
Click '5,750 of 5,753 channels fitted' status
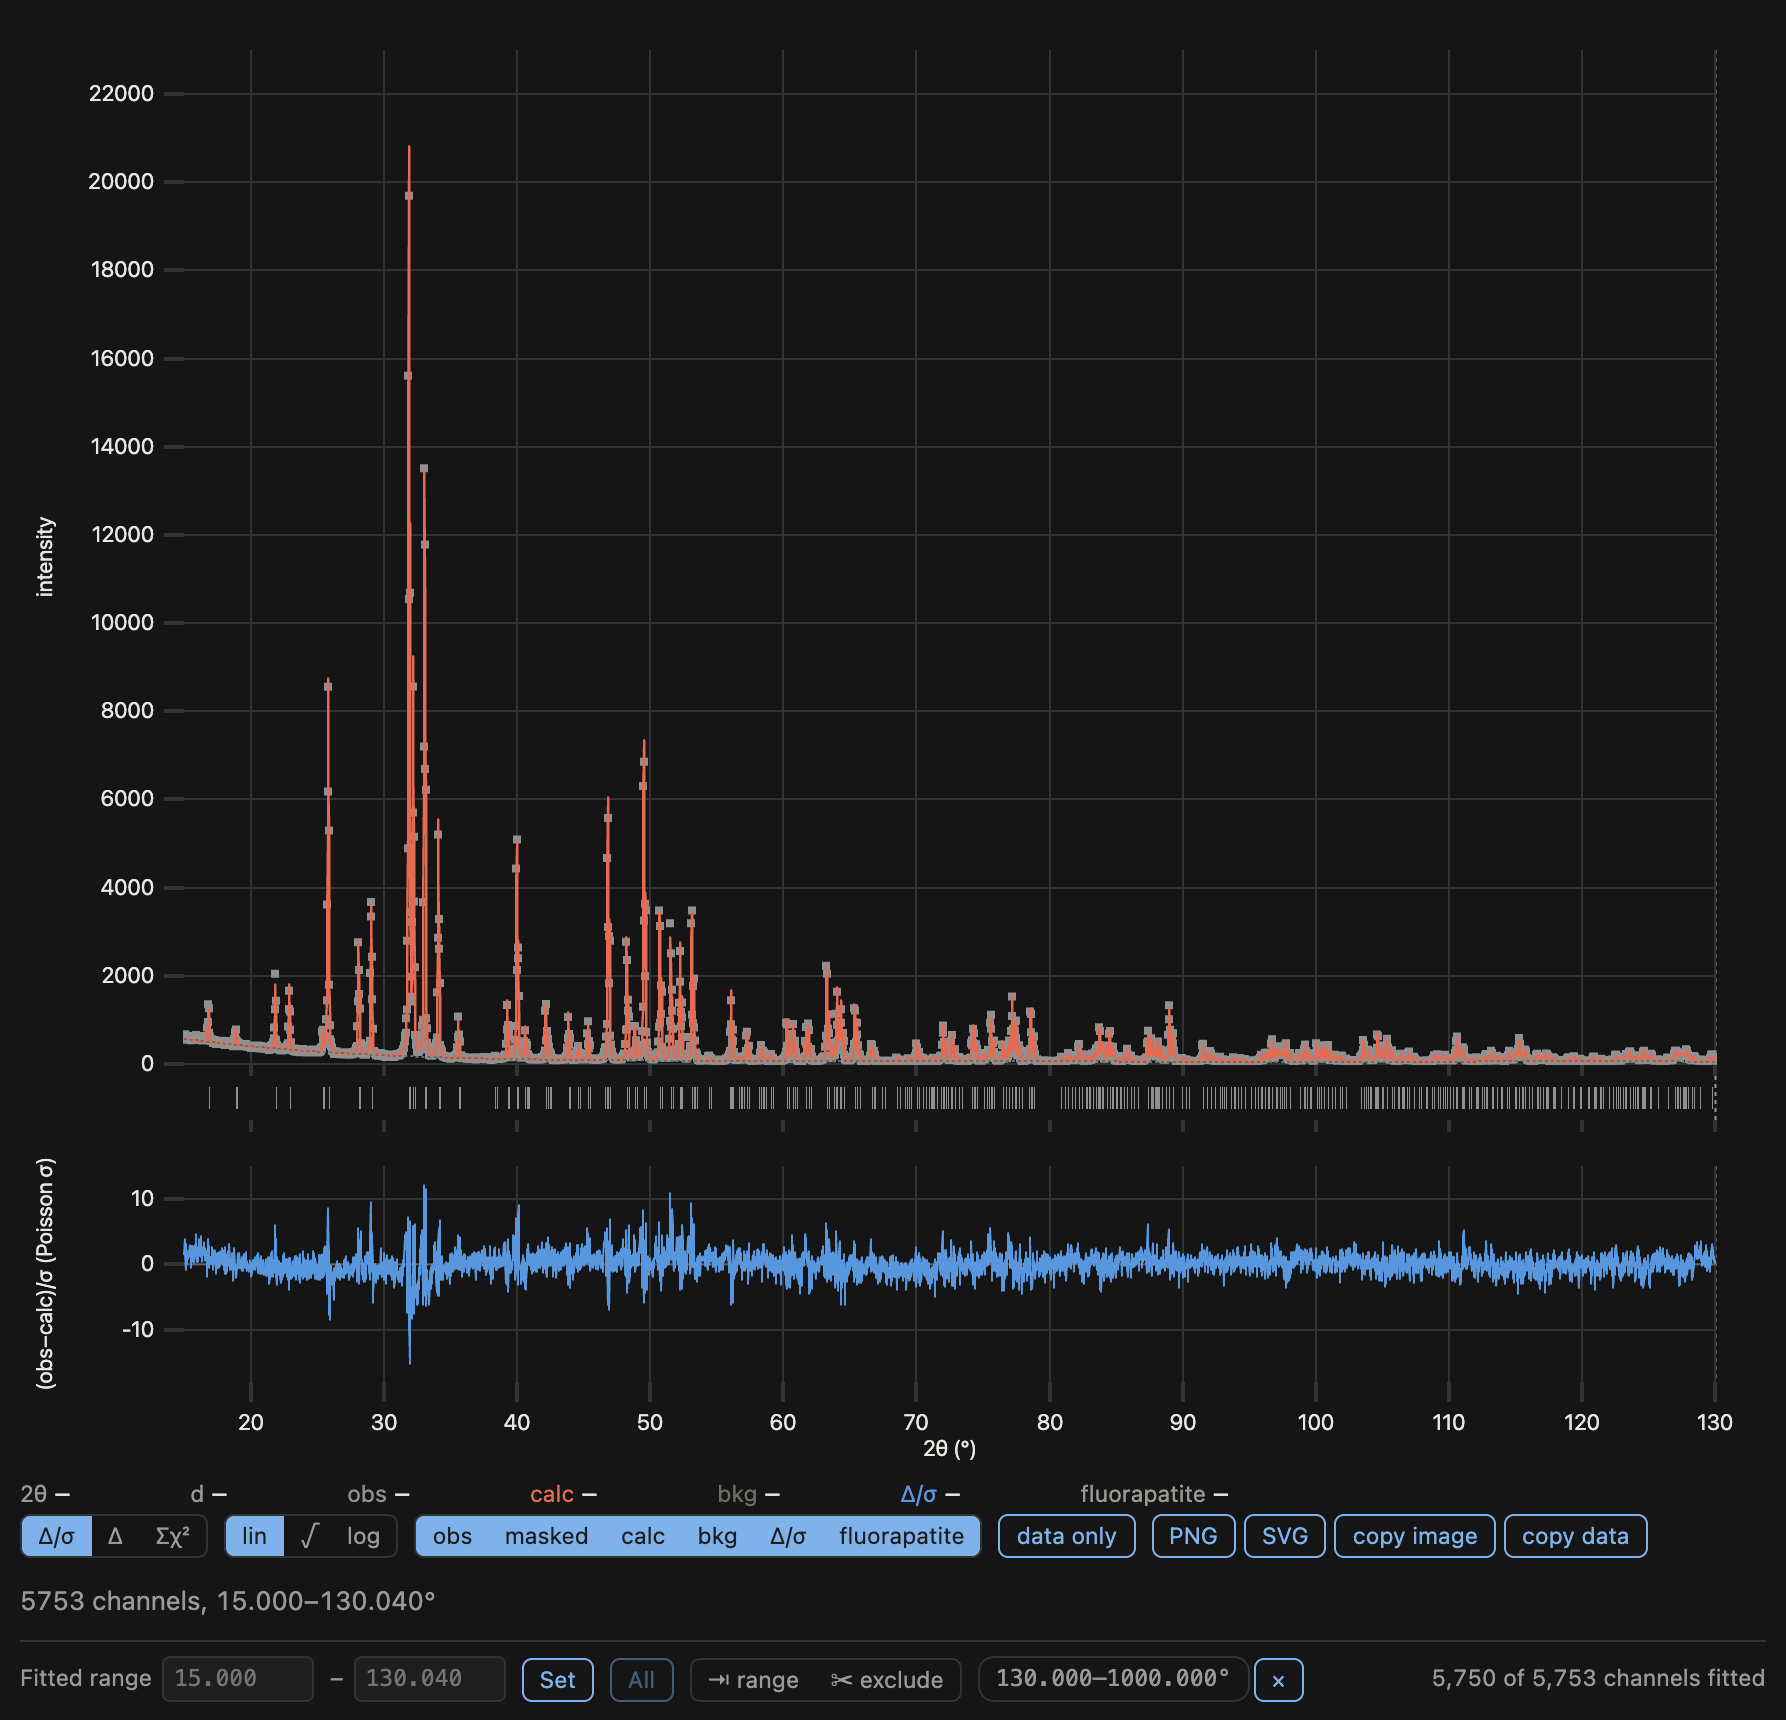[1598, 1679]
